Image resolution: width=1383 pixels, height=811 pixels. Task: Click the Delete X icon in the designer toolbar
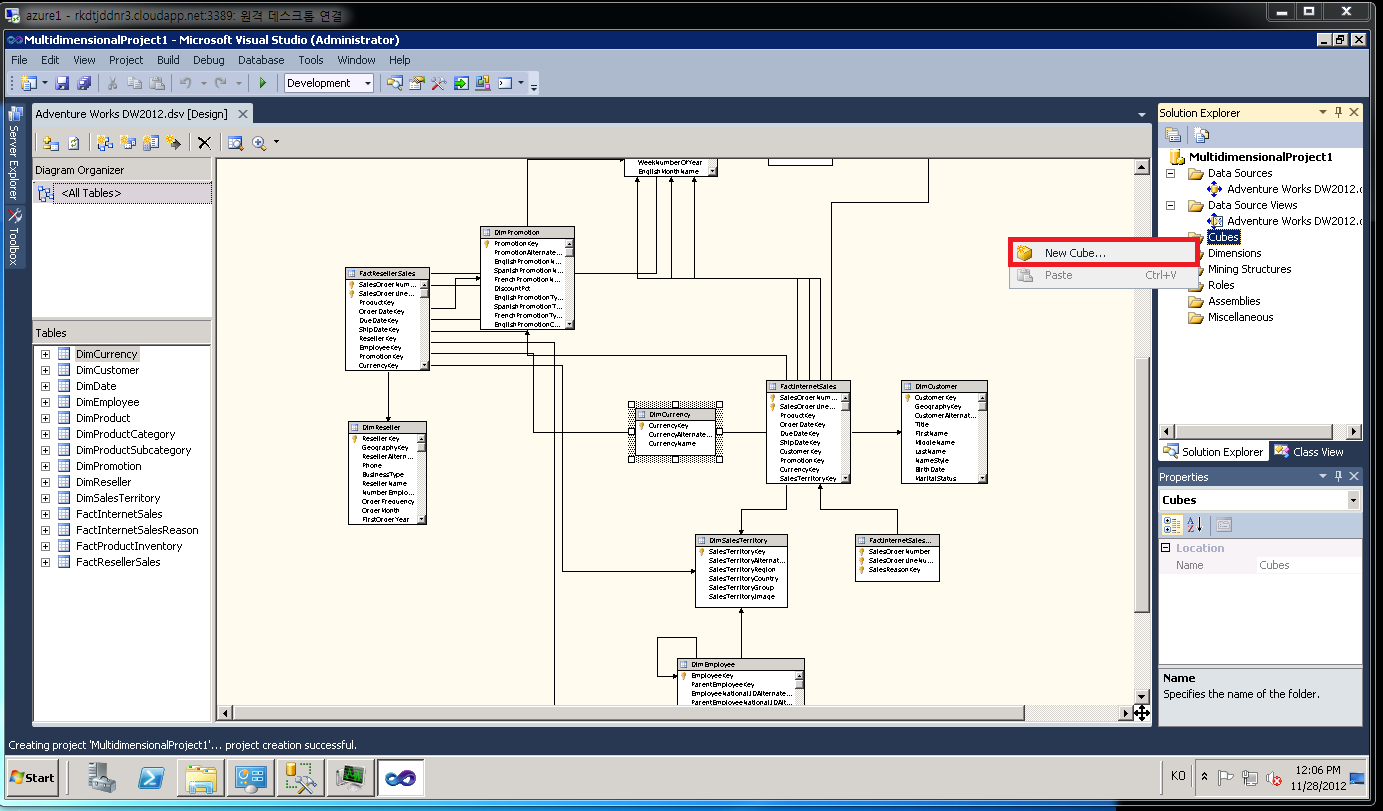click(x=204, y=143)
